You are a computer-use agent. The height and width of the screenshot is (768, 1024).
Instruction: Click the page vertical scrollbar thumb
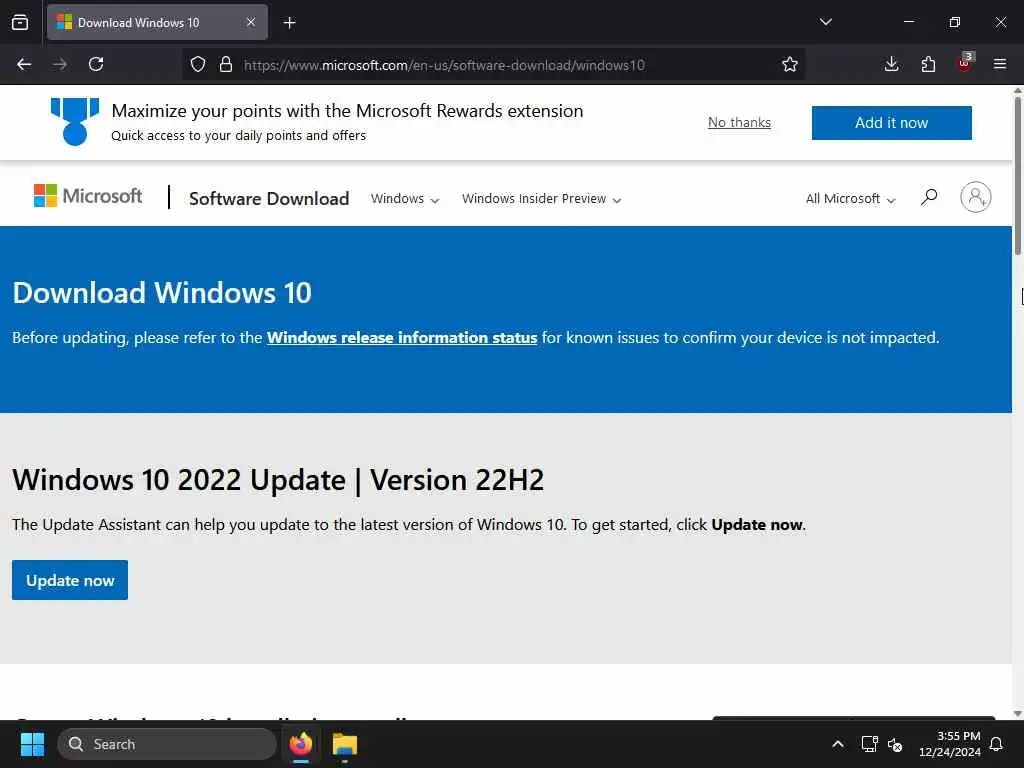pyautogui.click(x=1017, y=175)
